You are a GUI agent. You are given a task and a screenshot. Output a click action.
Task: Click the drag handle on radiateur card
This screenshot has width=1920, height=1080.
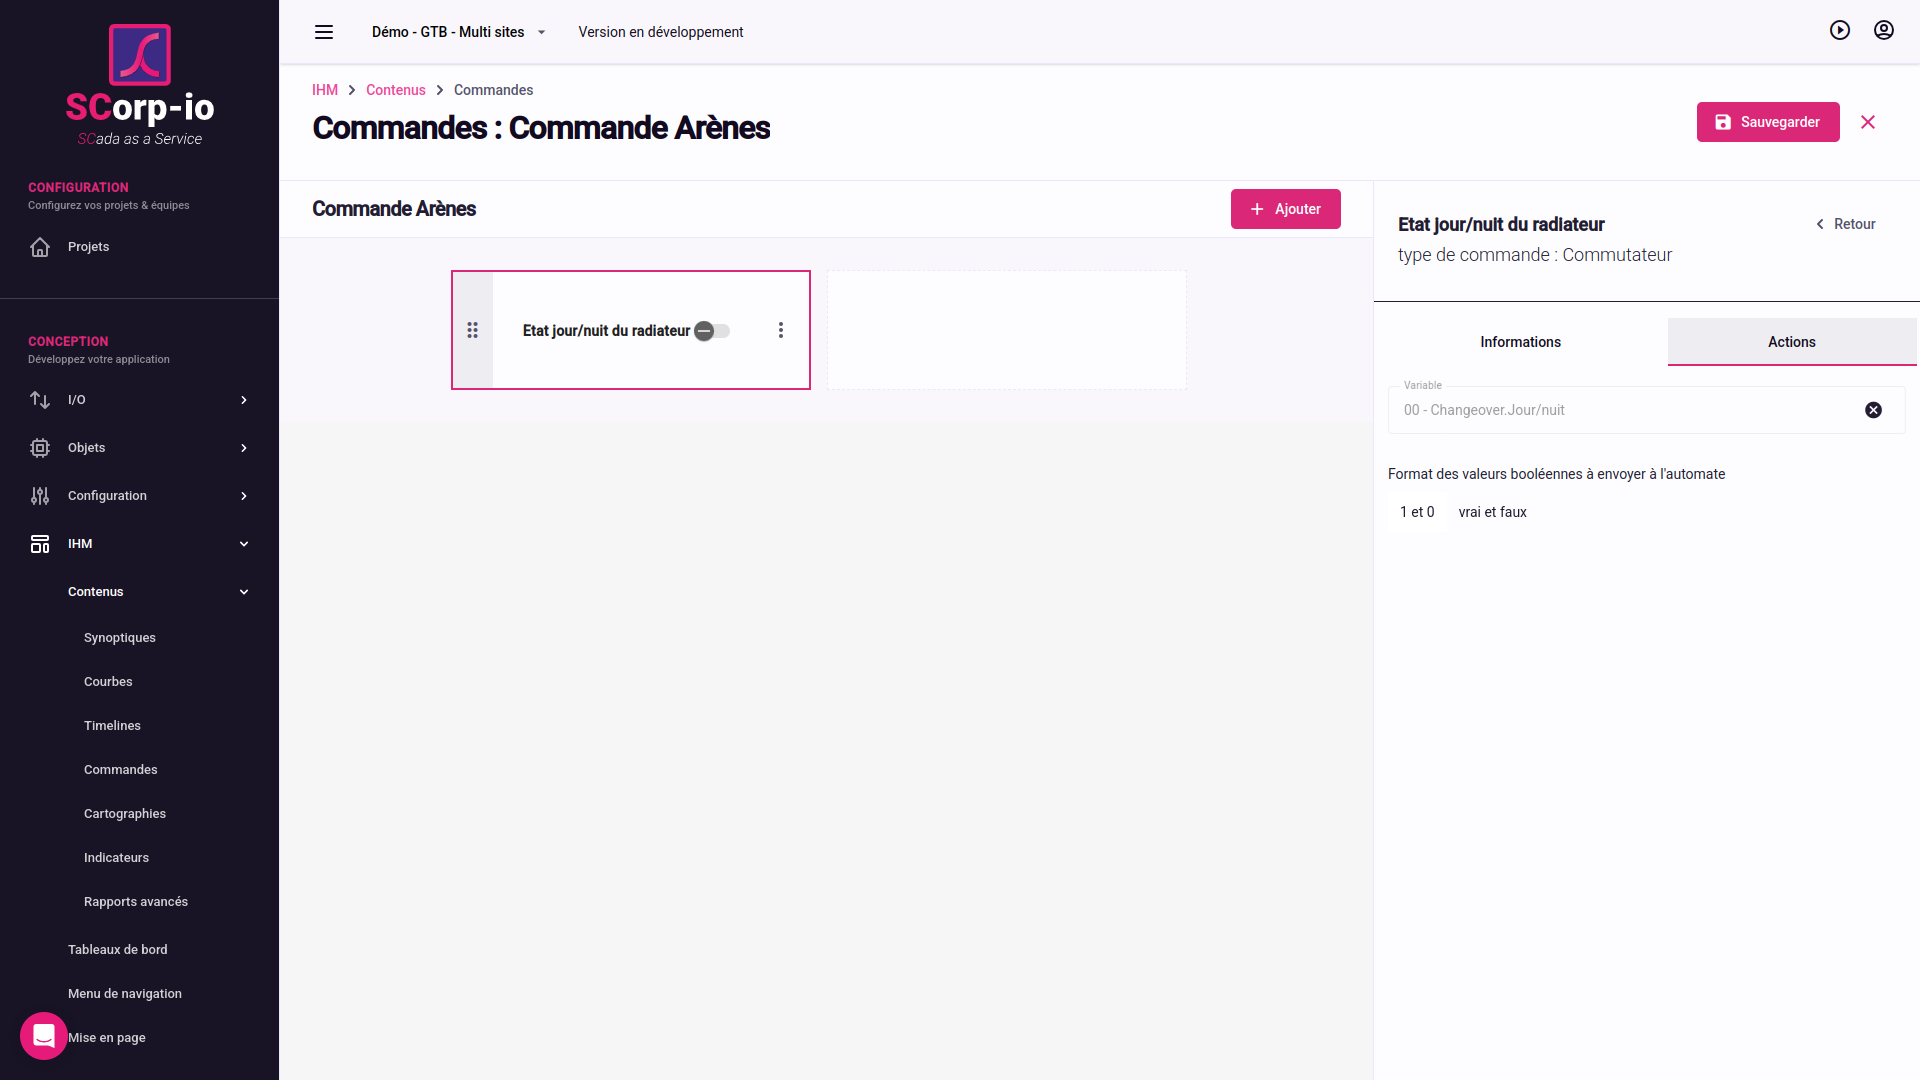click(x=473, y=330)
